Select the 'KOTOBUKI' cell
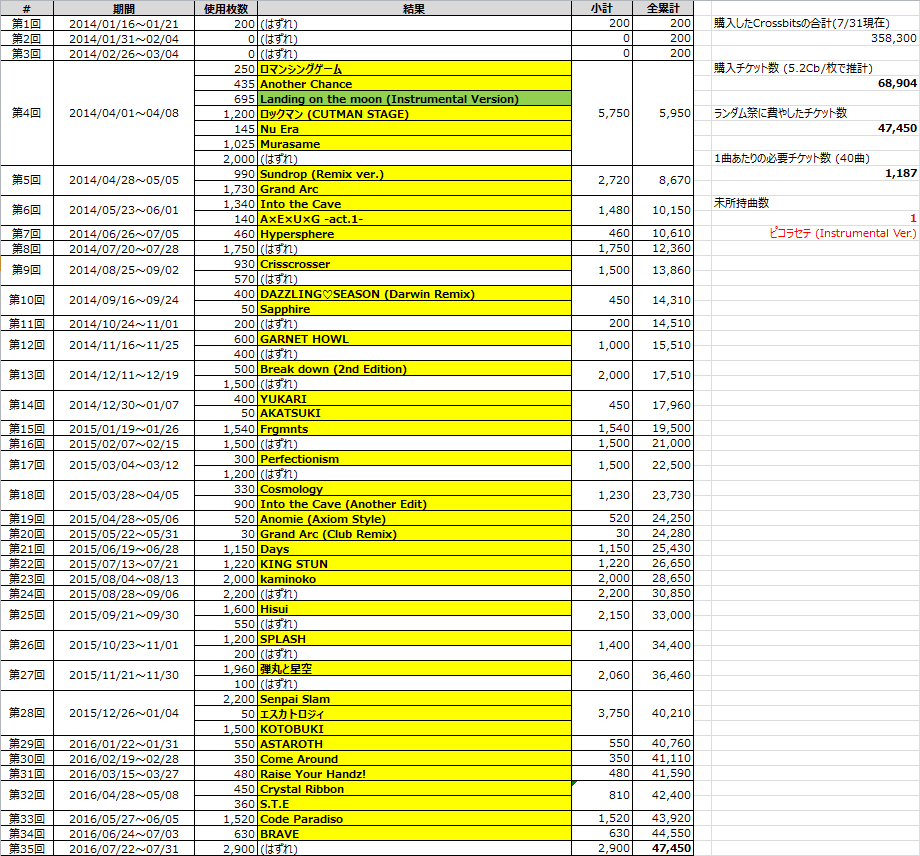The image size is (920, 856). [x=414, y=729]
